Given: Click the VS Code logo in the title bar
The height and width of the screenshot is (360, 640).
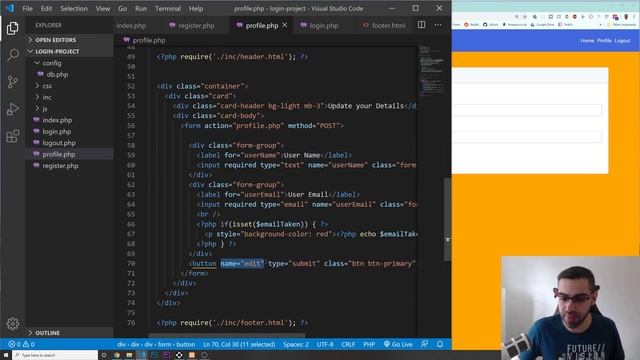Looking at the screenshot, I should tap(10, 8).
